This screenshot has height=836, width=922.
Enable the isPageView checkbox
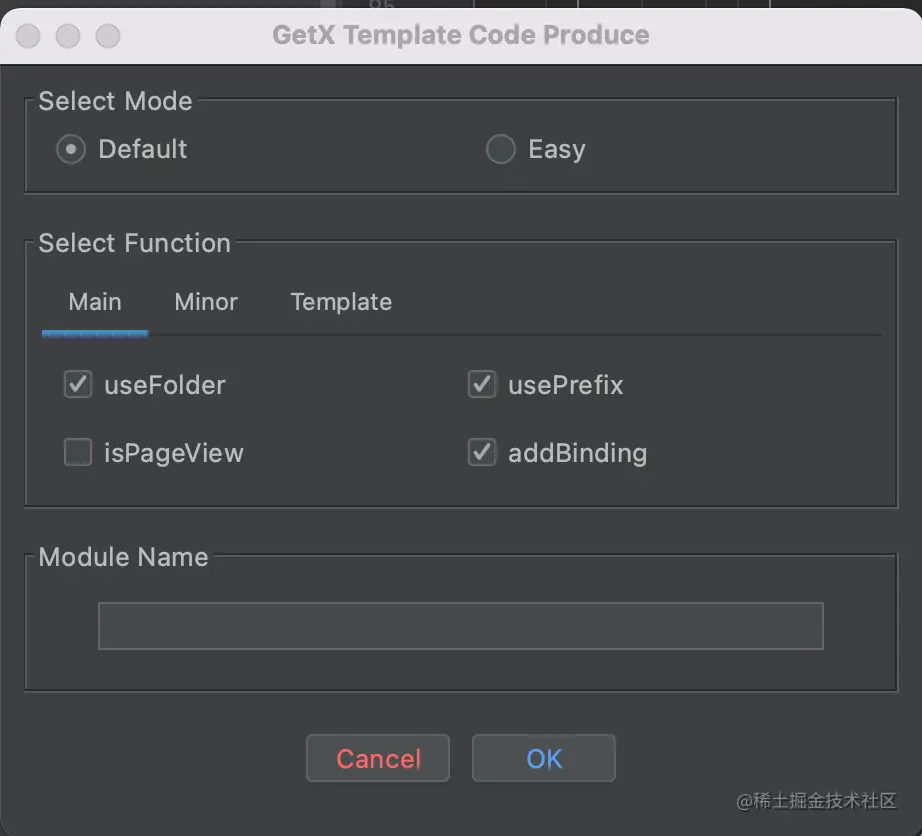click(78, 453)
